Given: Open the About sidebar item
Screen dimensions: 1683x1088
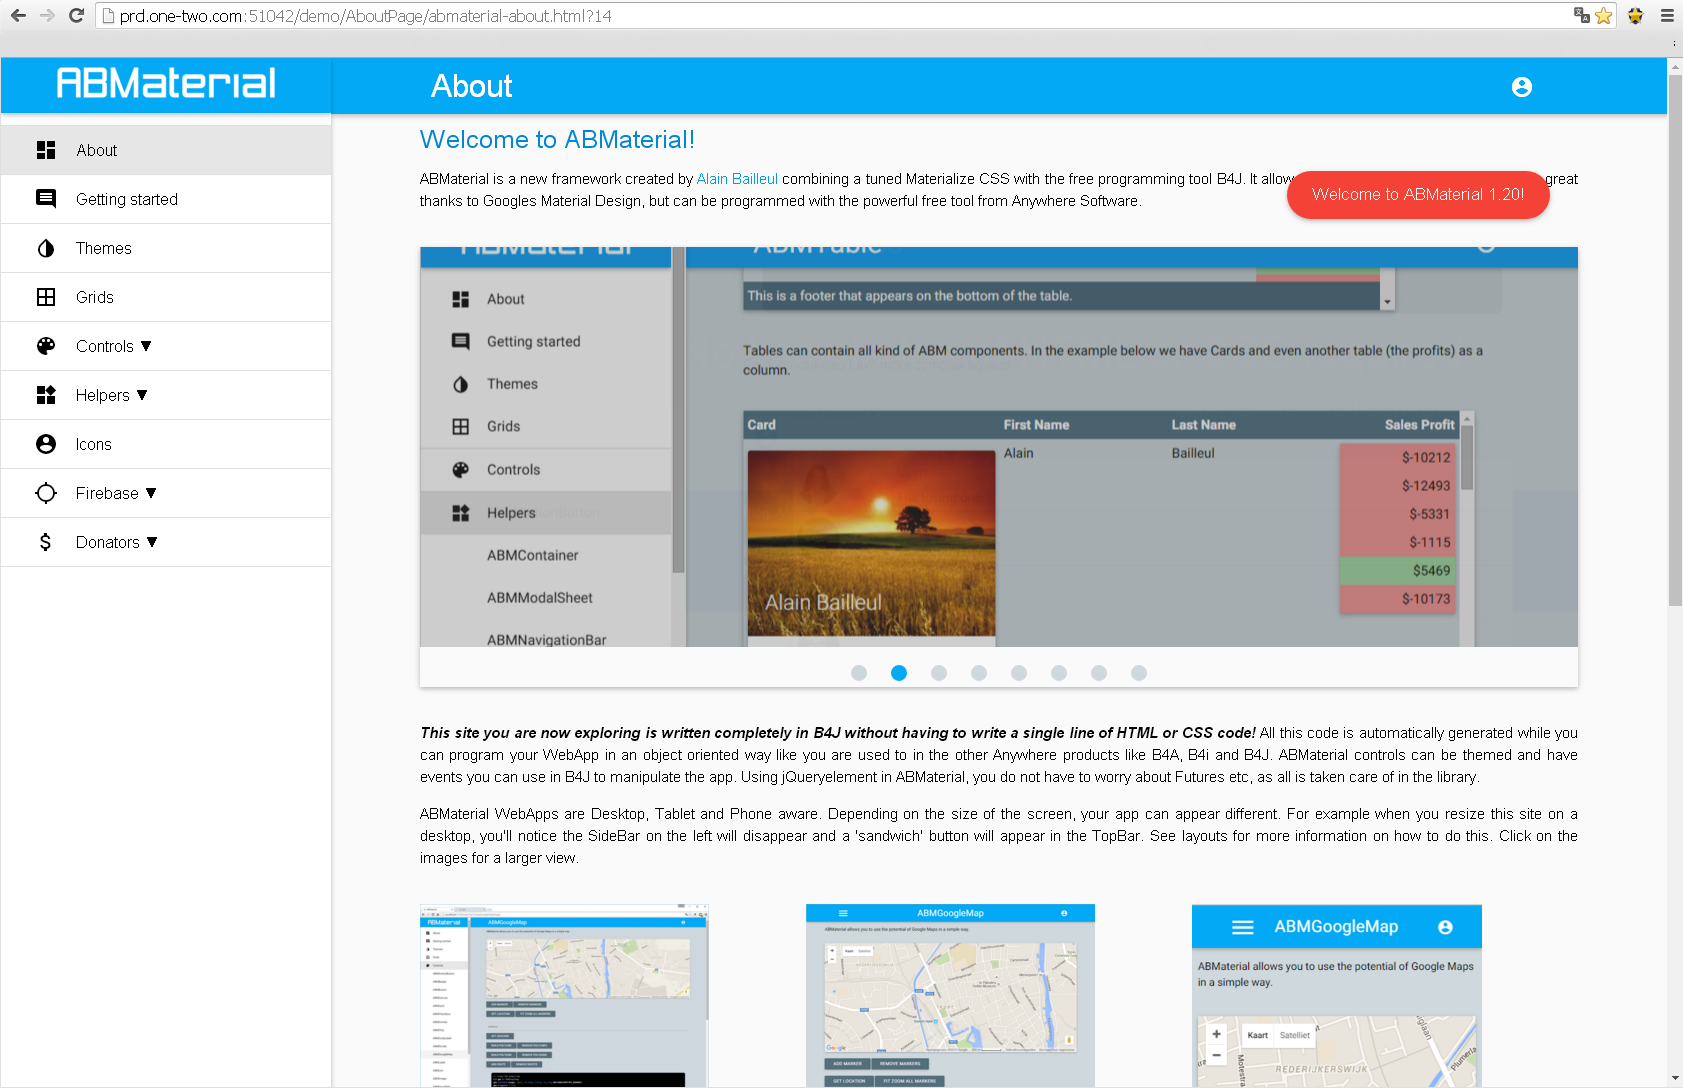Looking at the screenshot, I should [166, 150].
